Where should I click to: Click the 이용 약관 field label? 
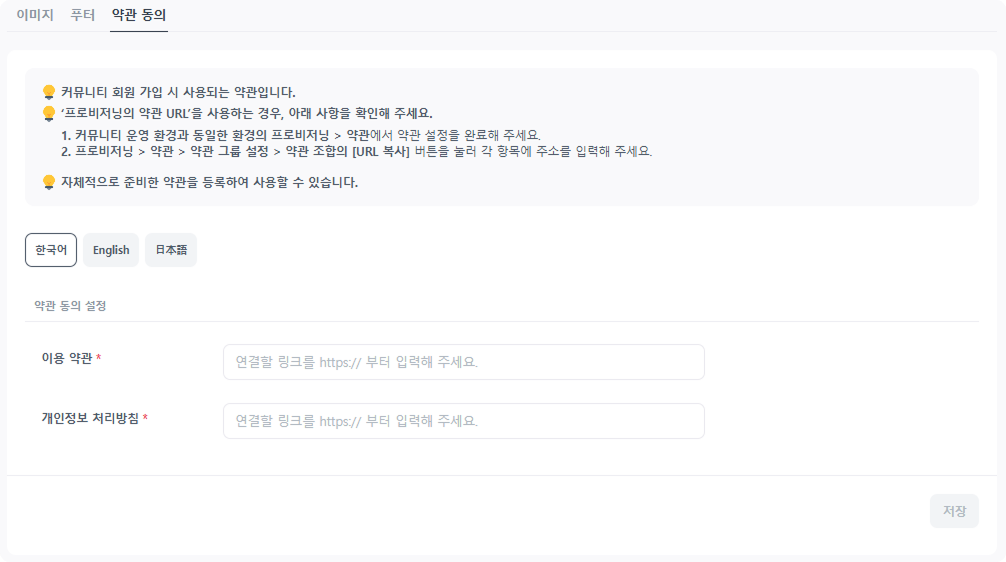67,358
